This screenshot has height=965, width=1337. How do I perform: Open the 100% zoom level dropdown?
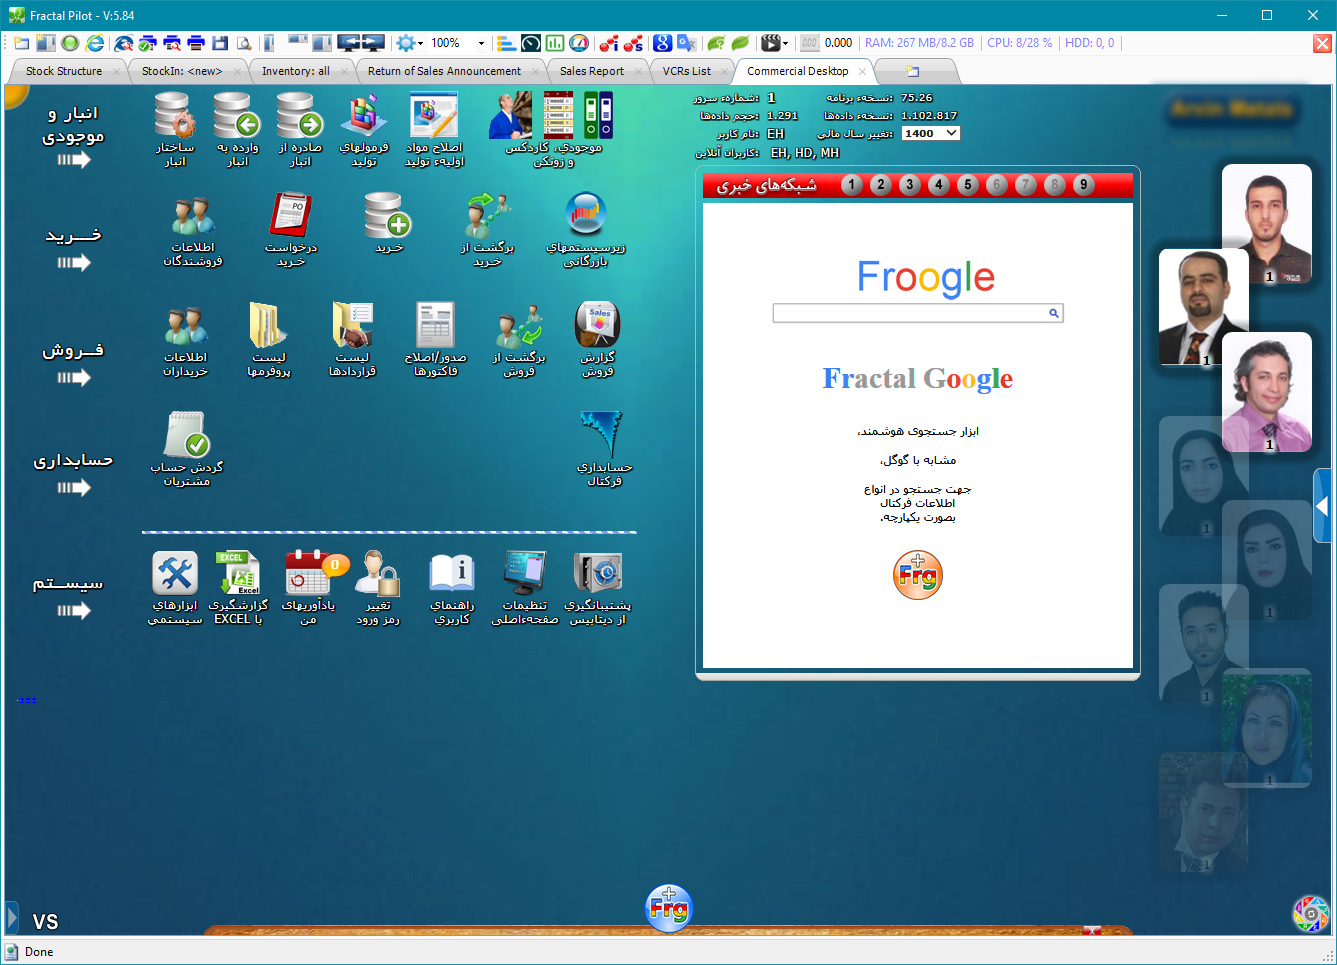pos(481,43)
